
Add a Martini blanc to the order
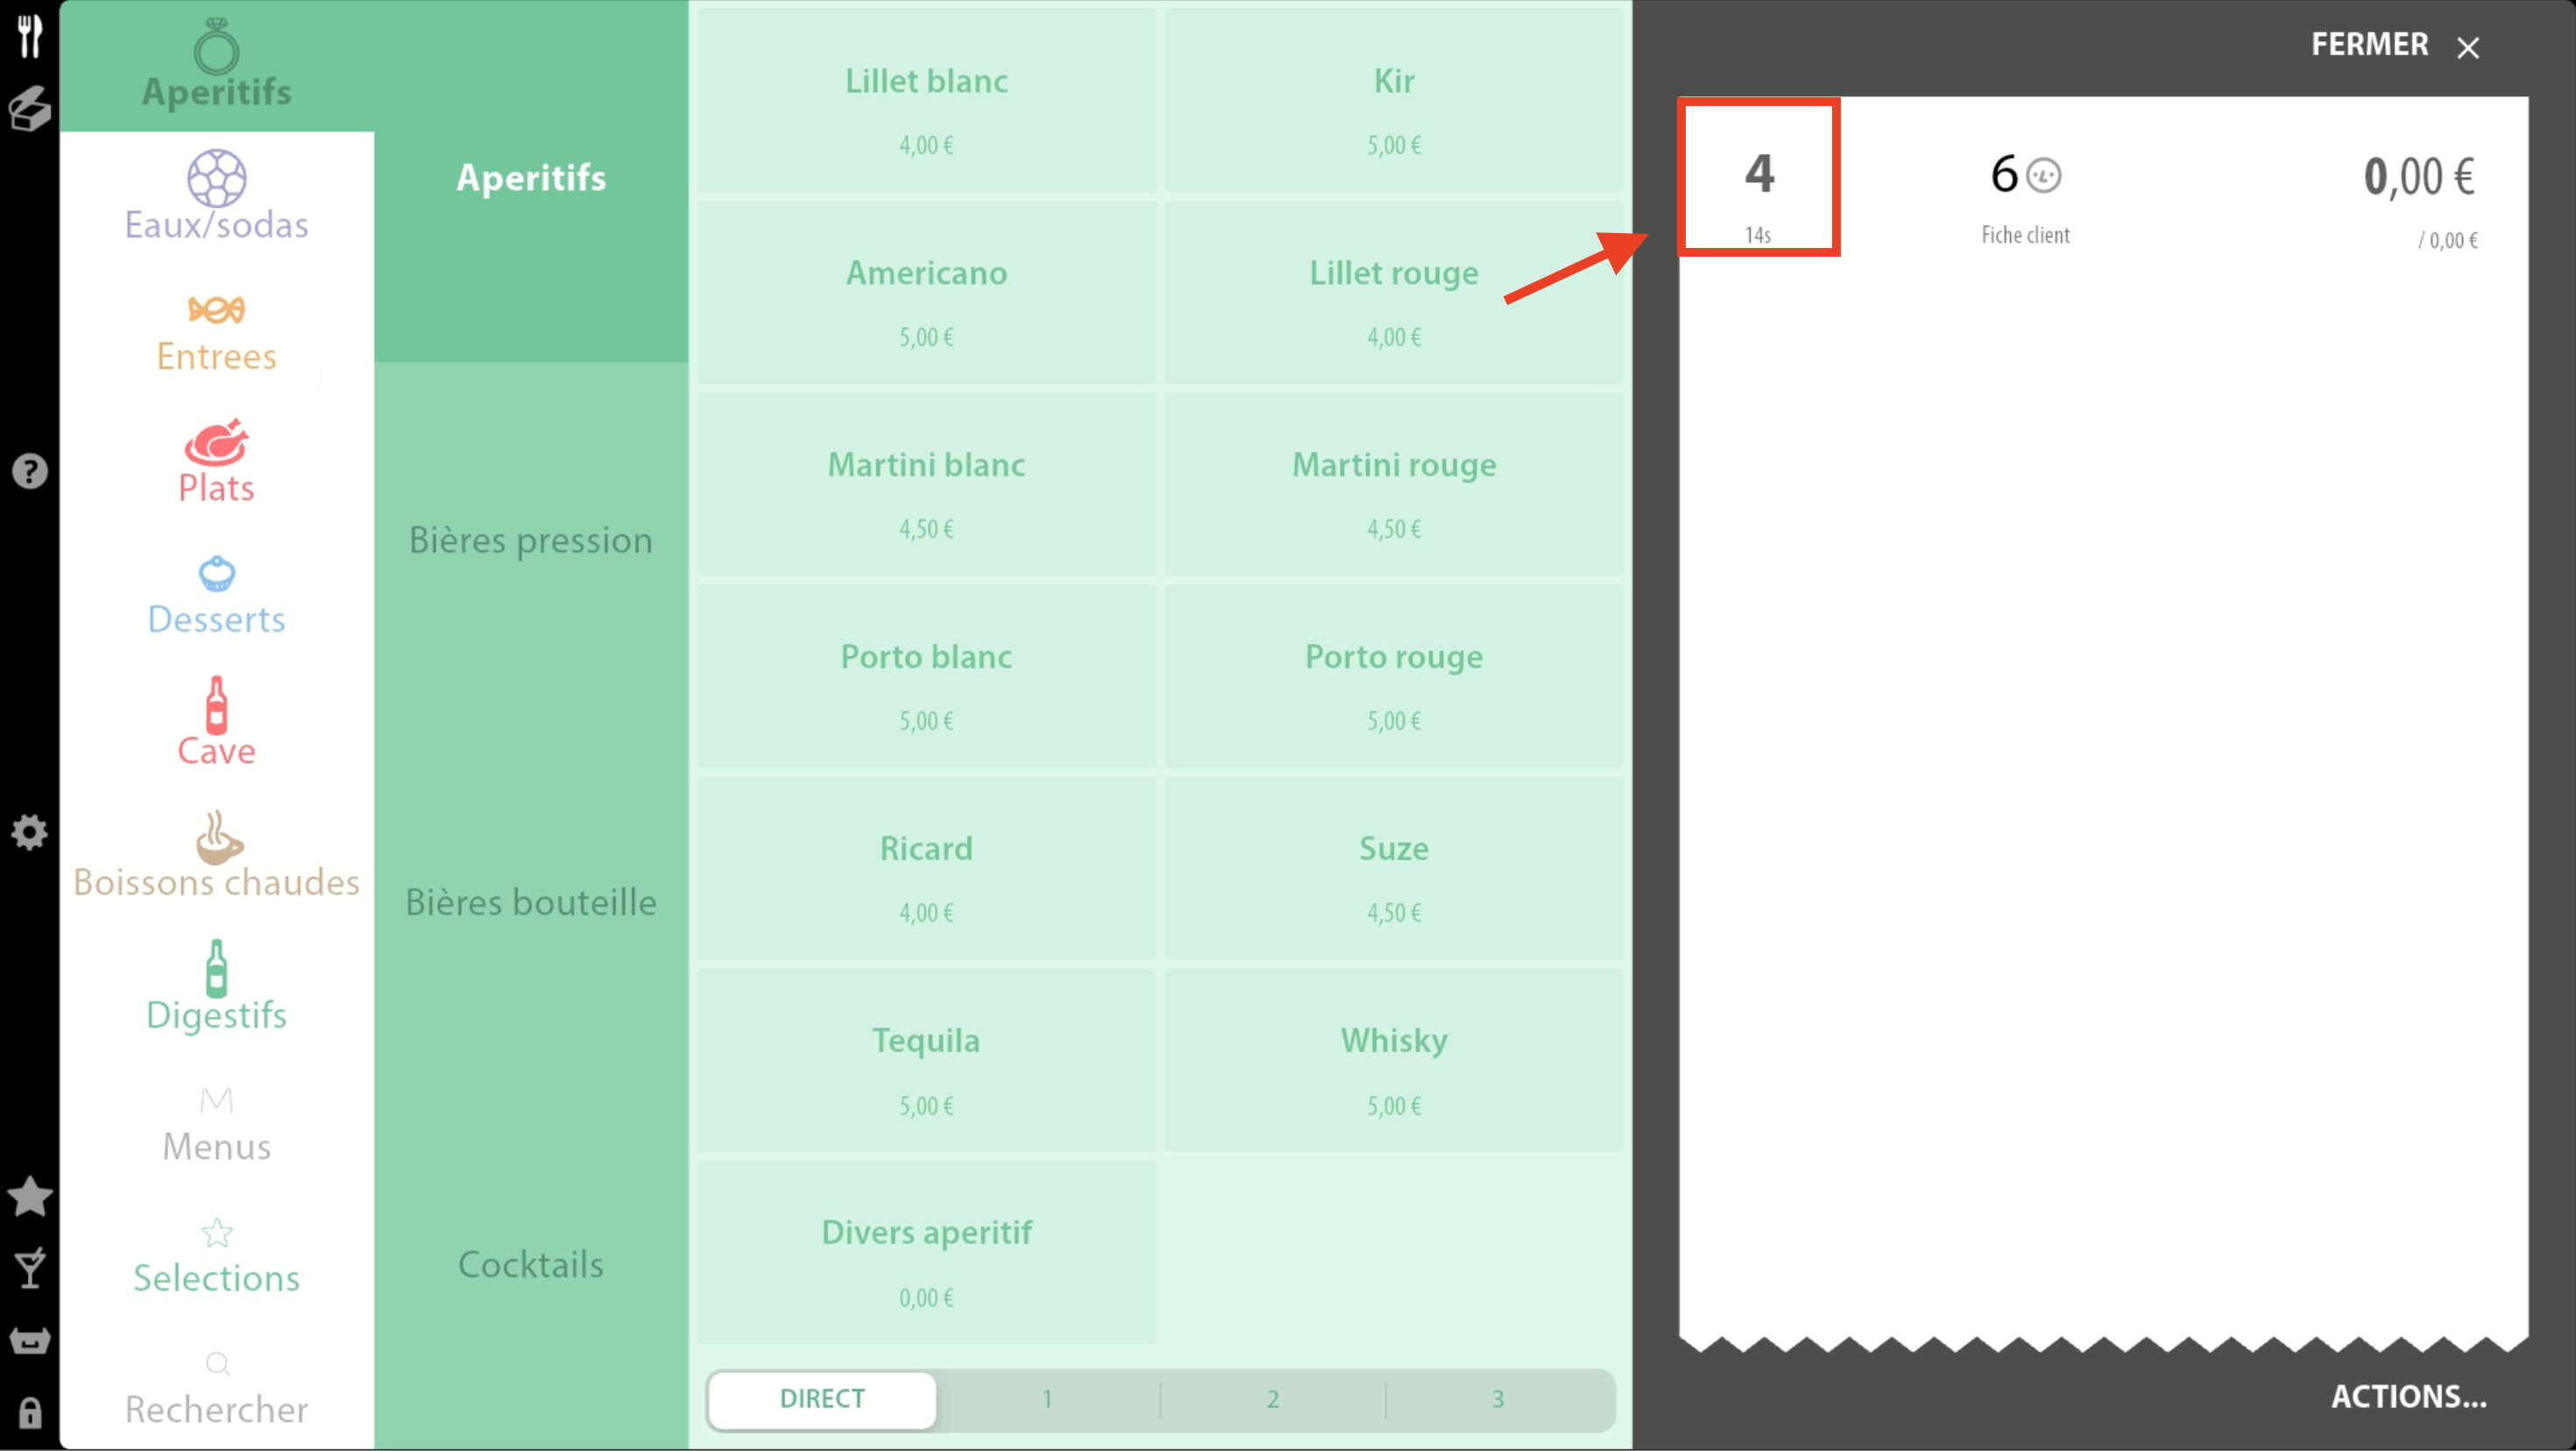(x=926, y=485)
